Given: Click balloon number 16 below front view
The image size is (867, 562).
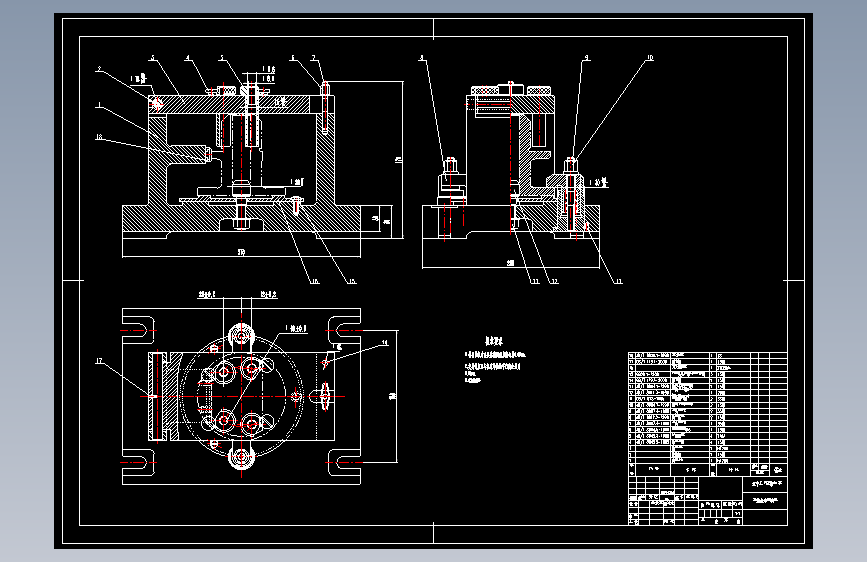Looking at the screenshot, I should pyautogui.click(x=315, y=282).
